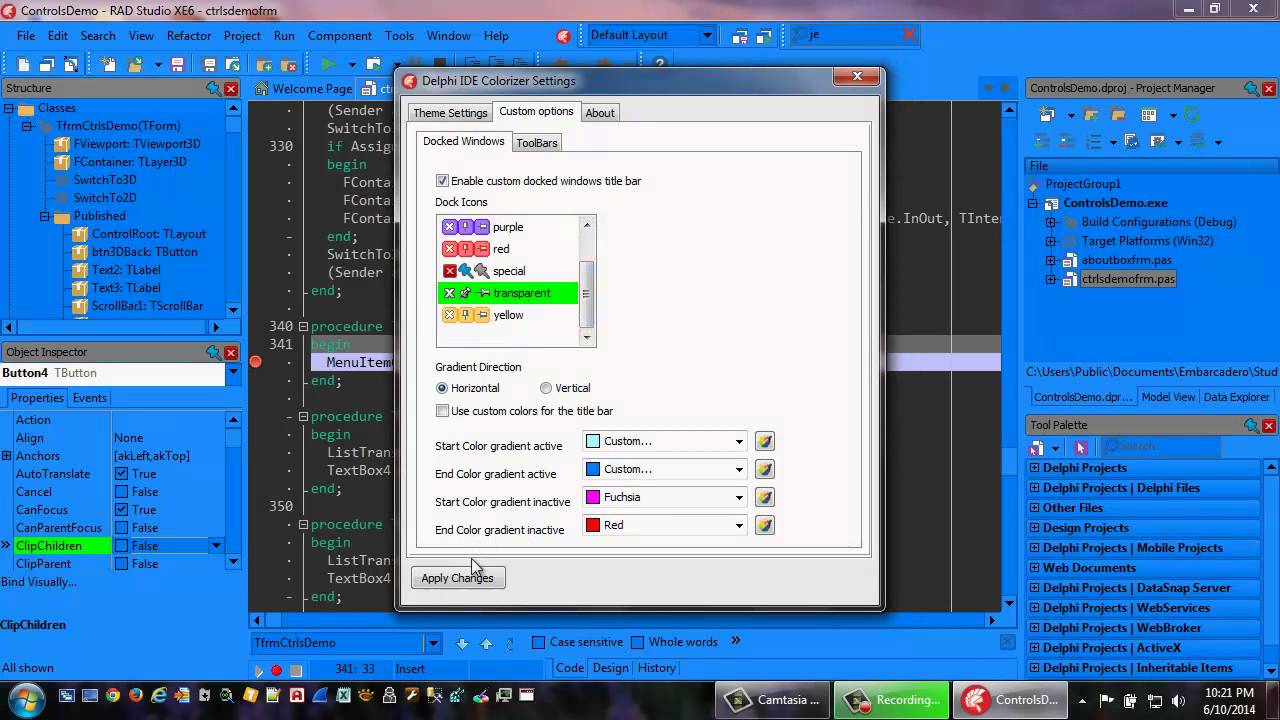Switch to Theme Settings tab
The width and height of the screenshot is (1280, 720).
click(x=450, y=113)
